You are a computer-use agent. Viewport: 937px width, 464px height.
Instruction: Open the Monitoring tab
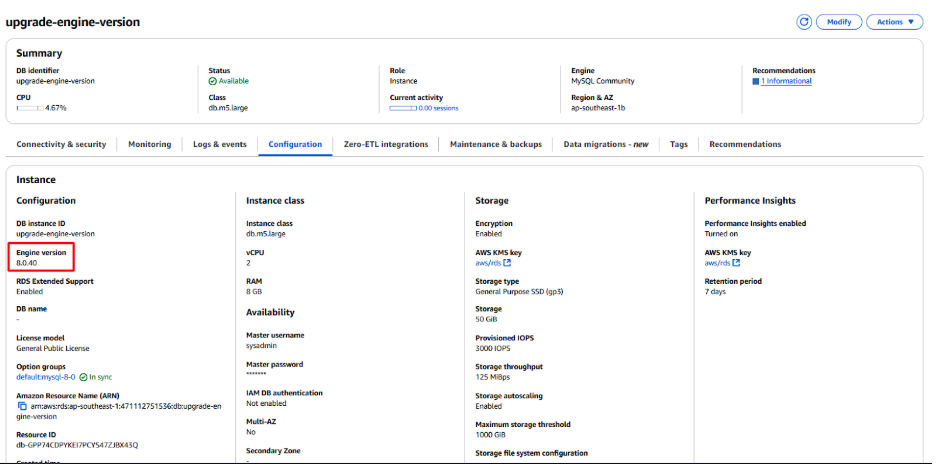click(149, 144)
